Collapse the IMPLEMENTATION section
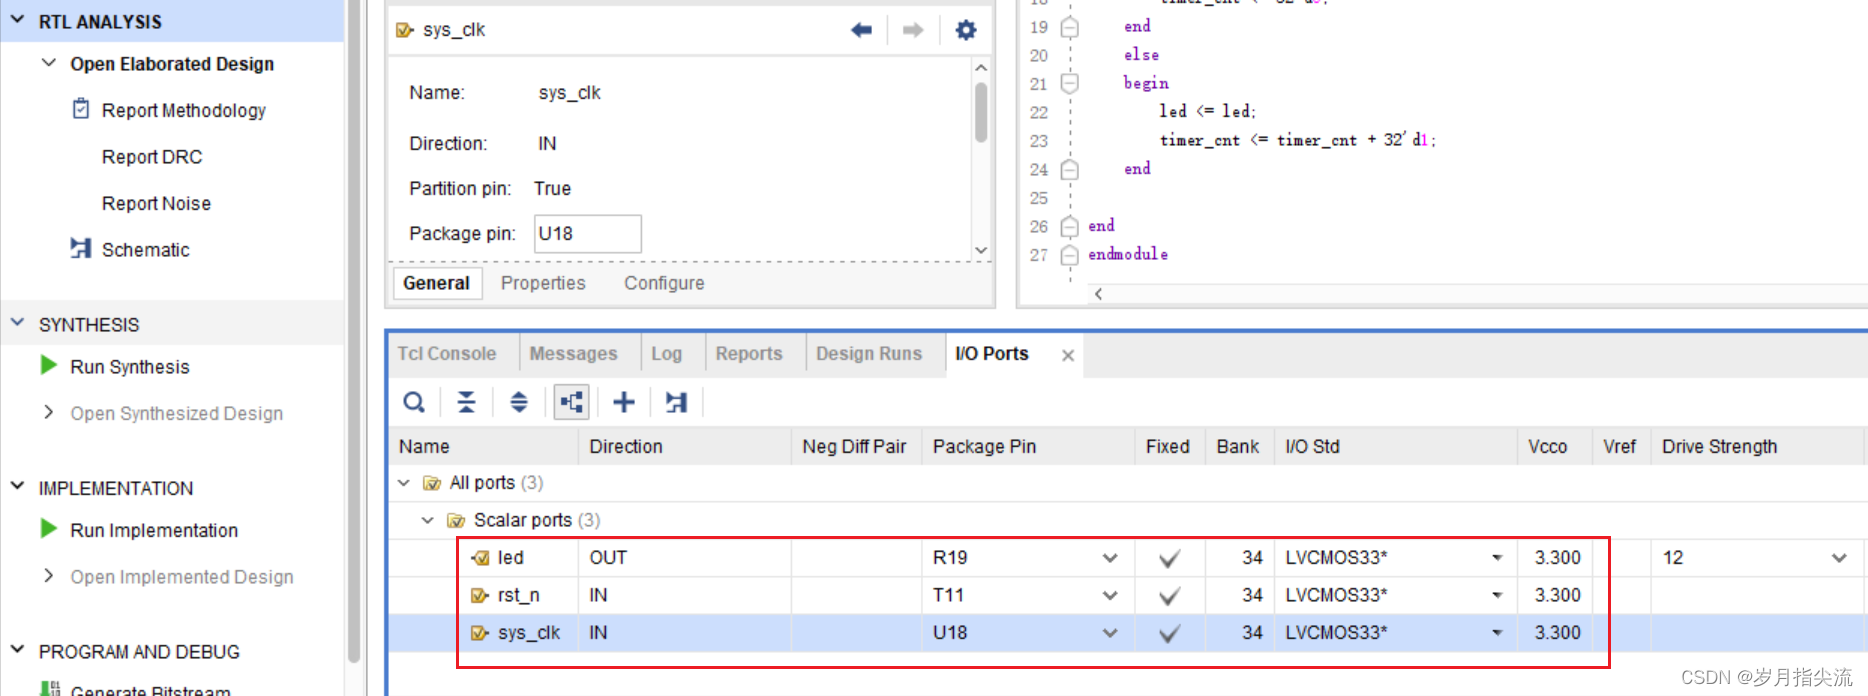Image resolution: width=1868 pixels, height=696 pixels. click(x=17, y=486)
